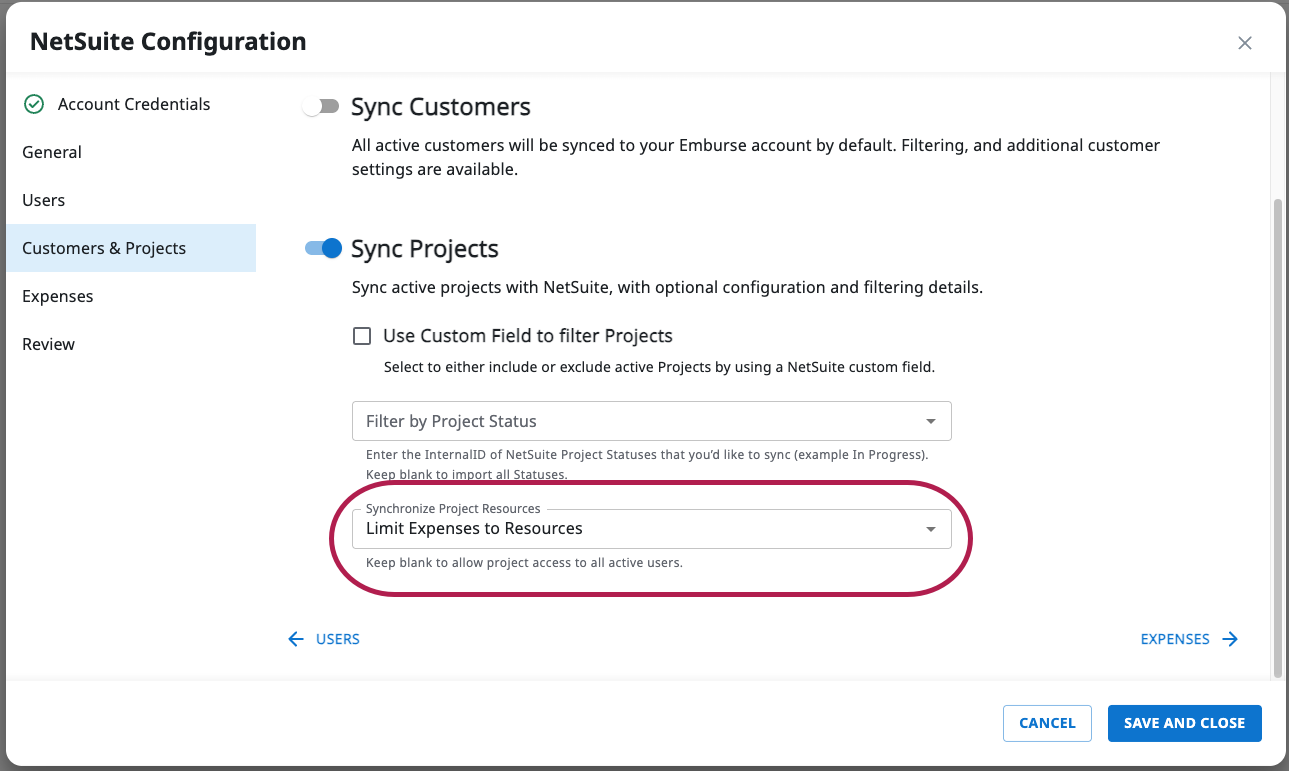Go back via the USERS link
Viewport: 1289px width, 771px height.
click(x=338, y=639)
